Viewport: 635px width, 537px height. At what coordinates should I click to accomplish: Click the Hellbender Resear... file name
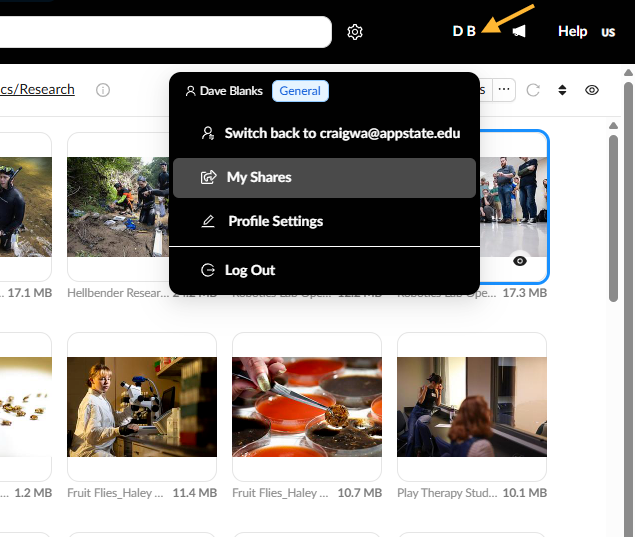(x=118, y=293)
